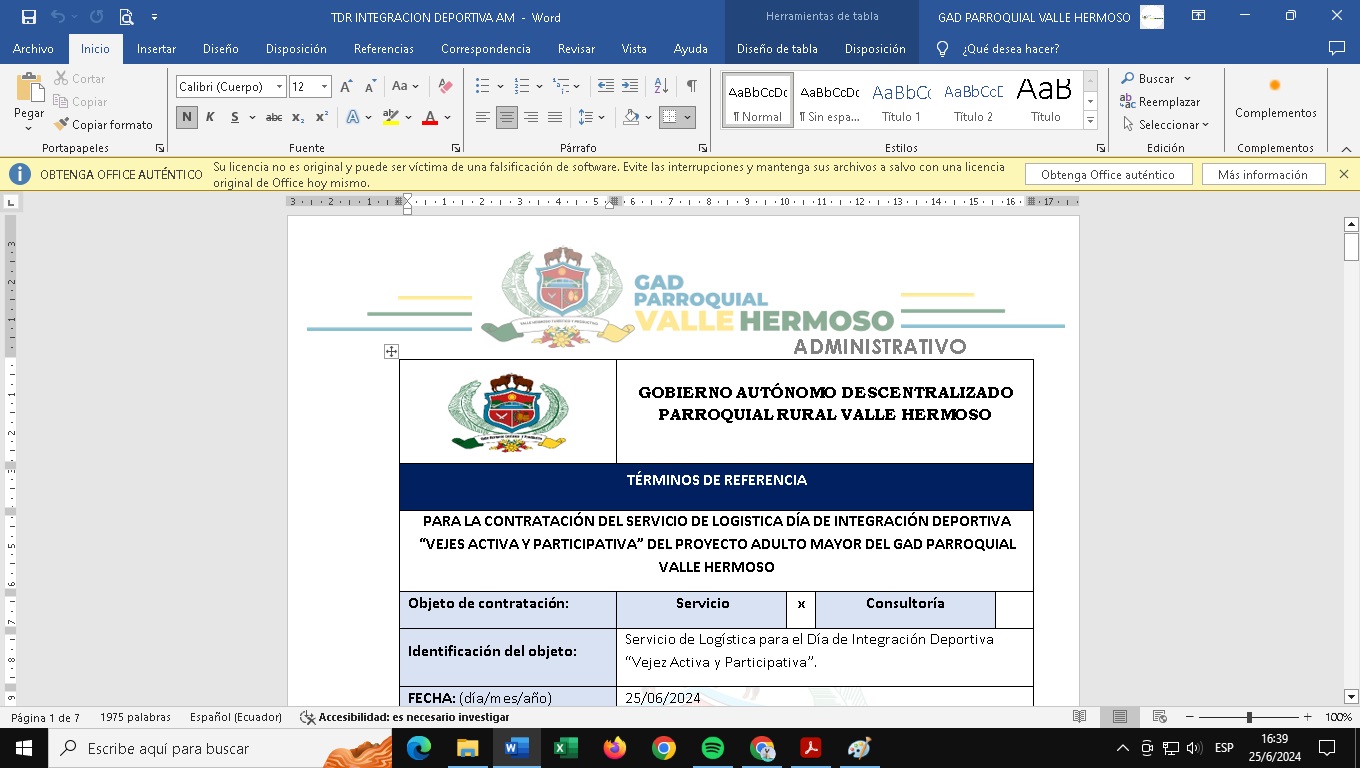Viewport: 1360px width, 768px height.
Task: Expand the font size dropdown
Action: (x=324, y=87)
